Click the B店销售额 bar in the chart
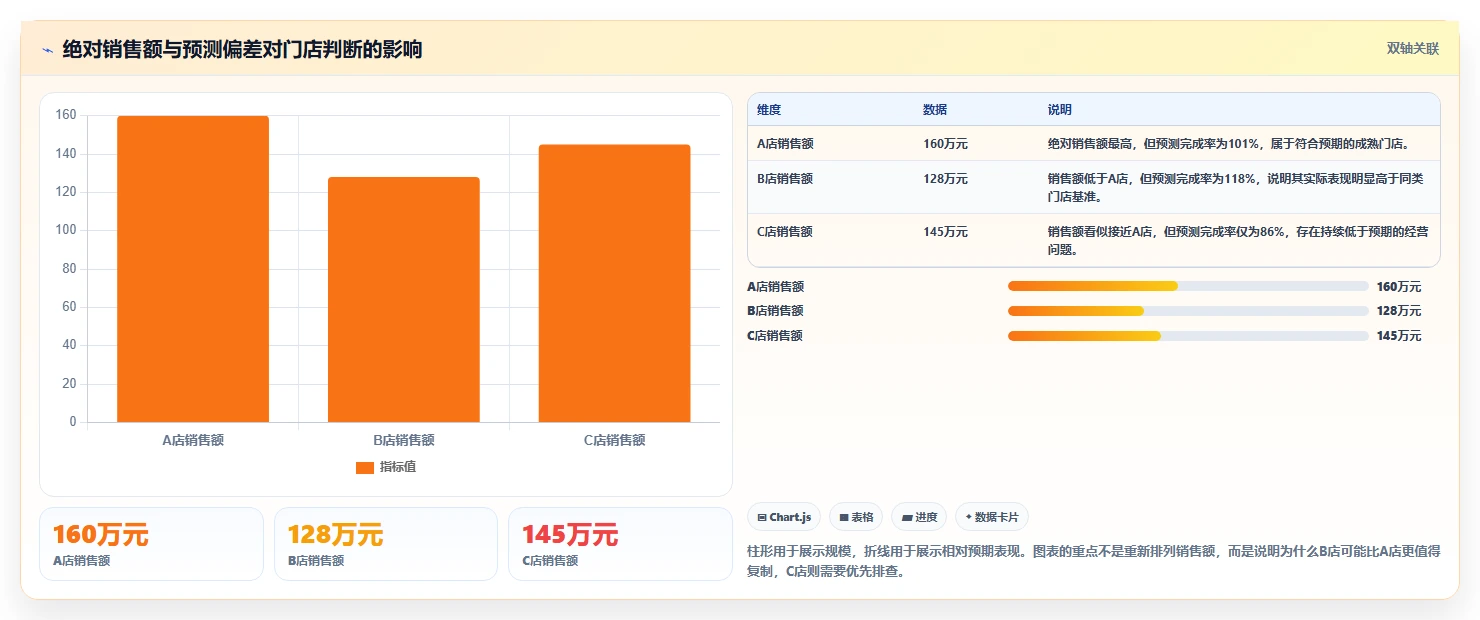The width and height of the screenshot is (1480, 620). tap(404, 300)
